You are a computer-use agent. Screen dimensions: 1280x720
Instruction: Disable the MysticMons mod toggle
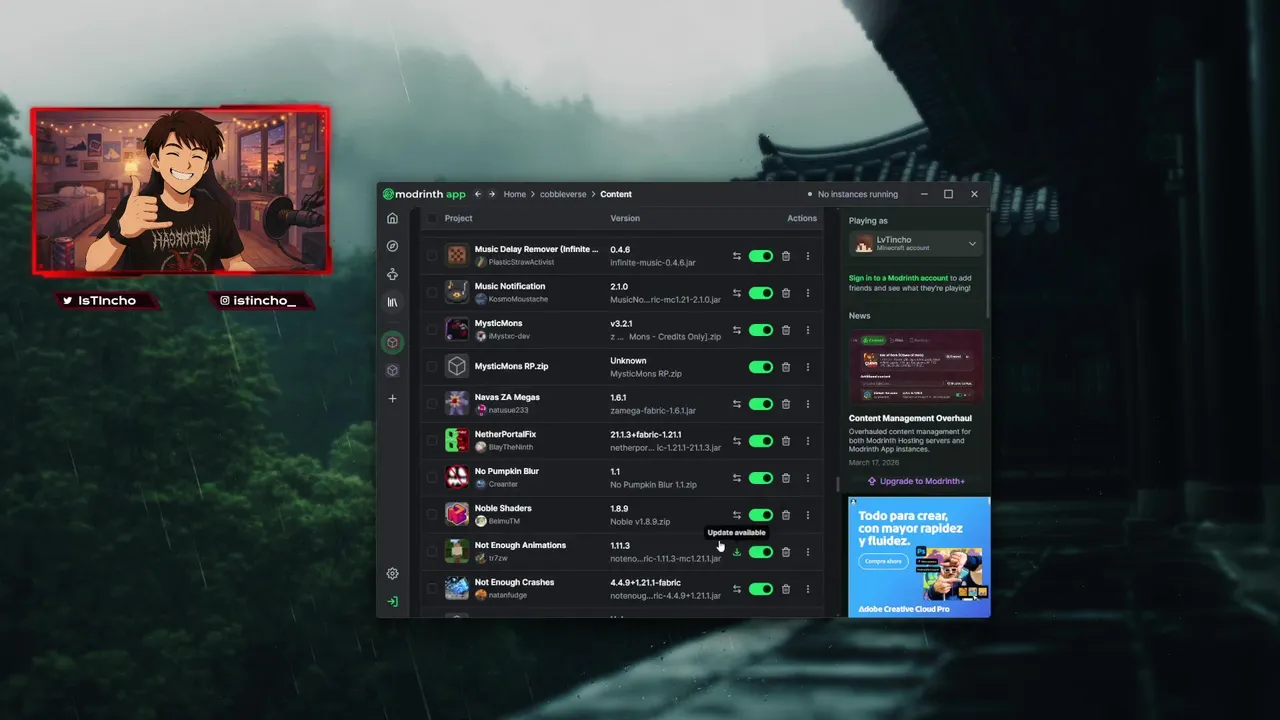761,330
